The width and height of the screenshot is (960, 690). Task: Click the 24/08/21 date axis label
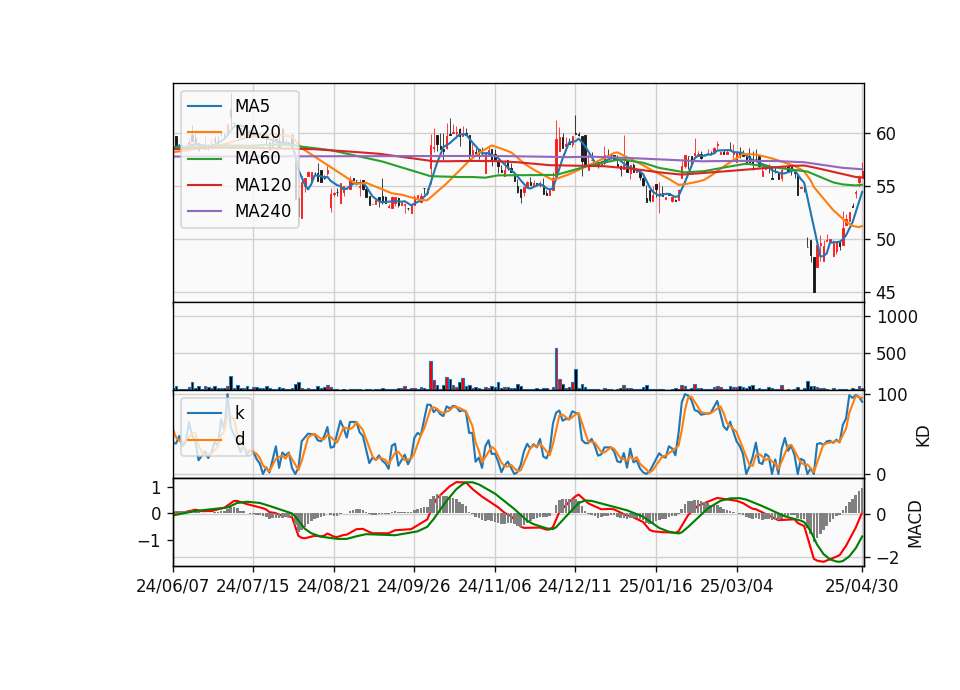(334, 586)
